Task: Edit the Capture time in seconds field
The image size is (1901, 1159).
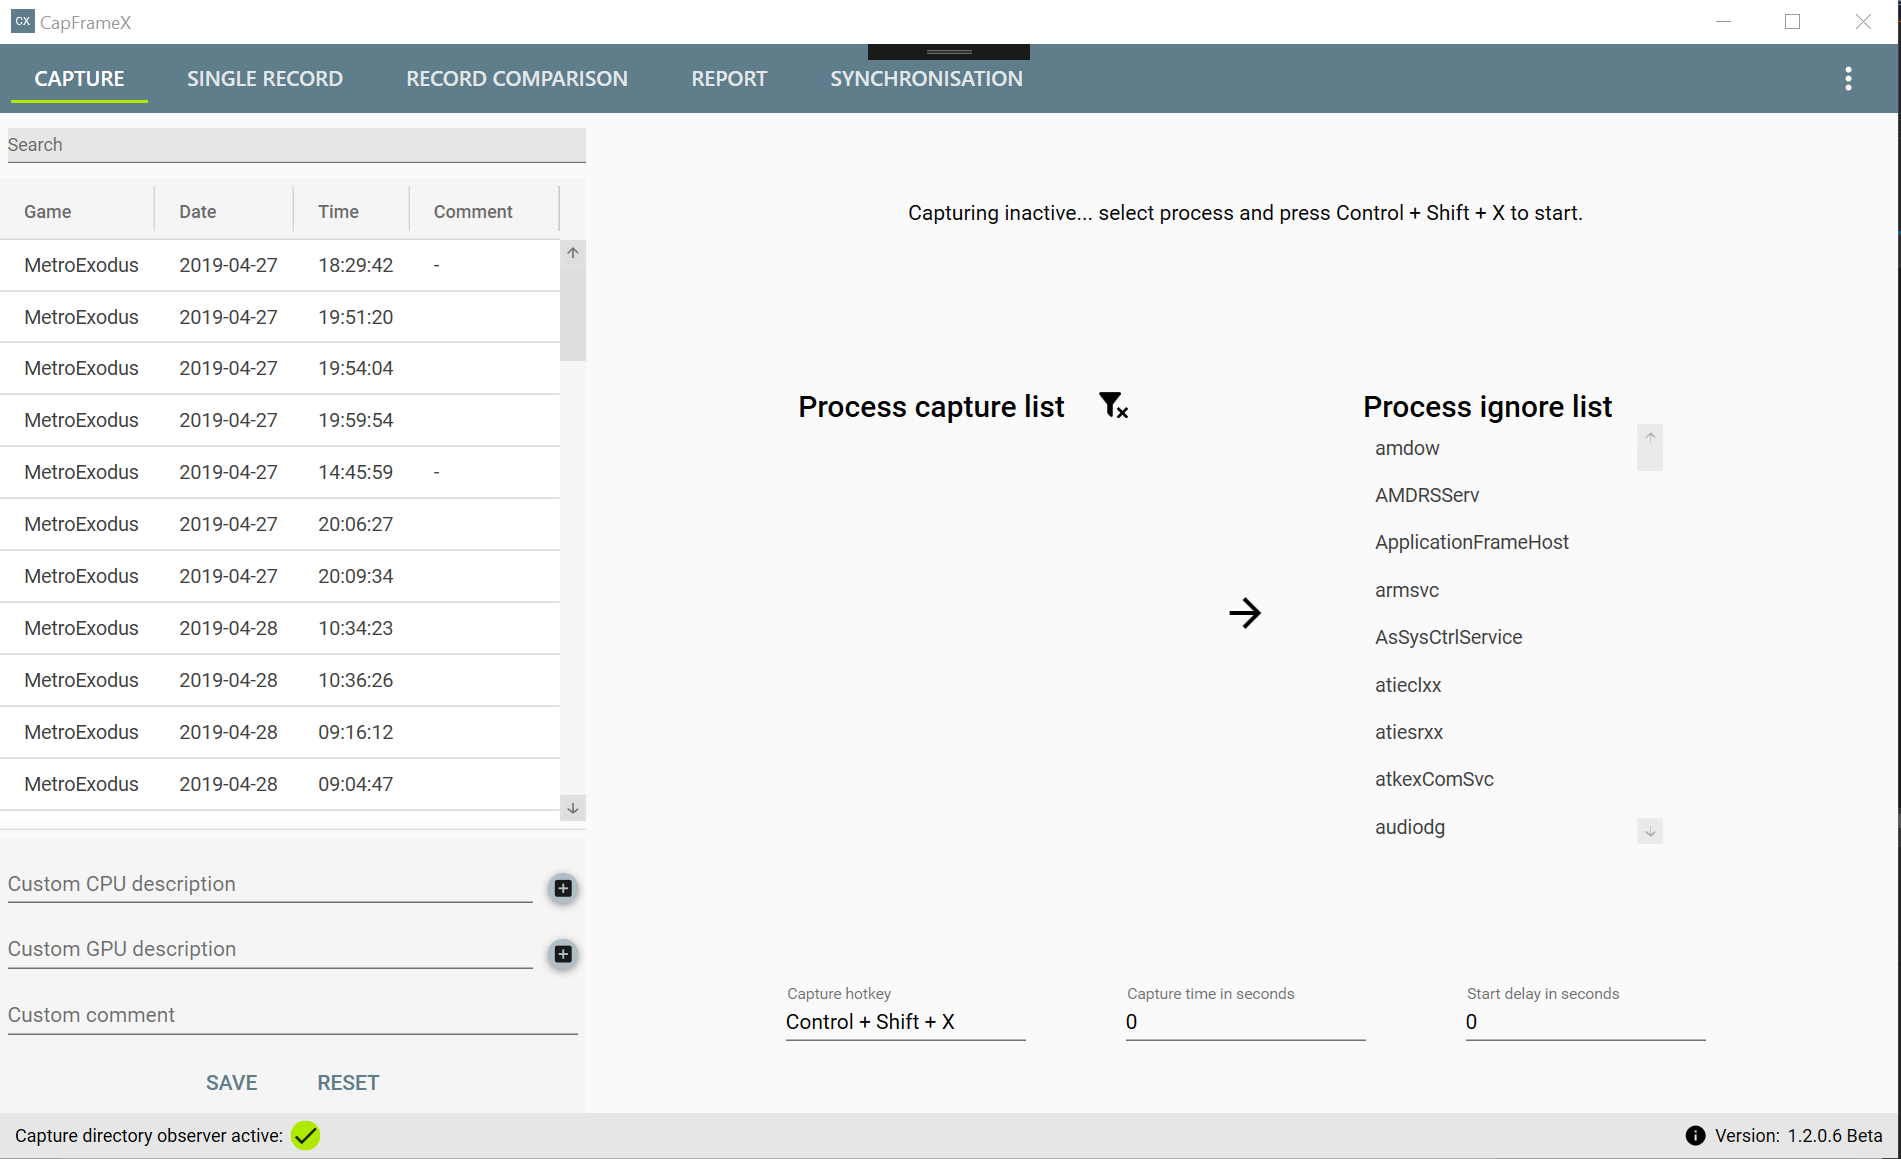Action: click(x=1245, y=1022)
